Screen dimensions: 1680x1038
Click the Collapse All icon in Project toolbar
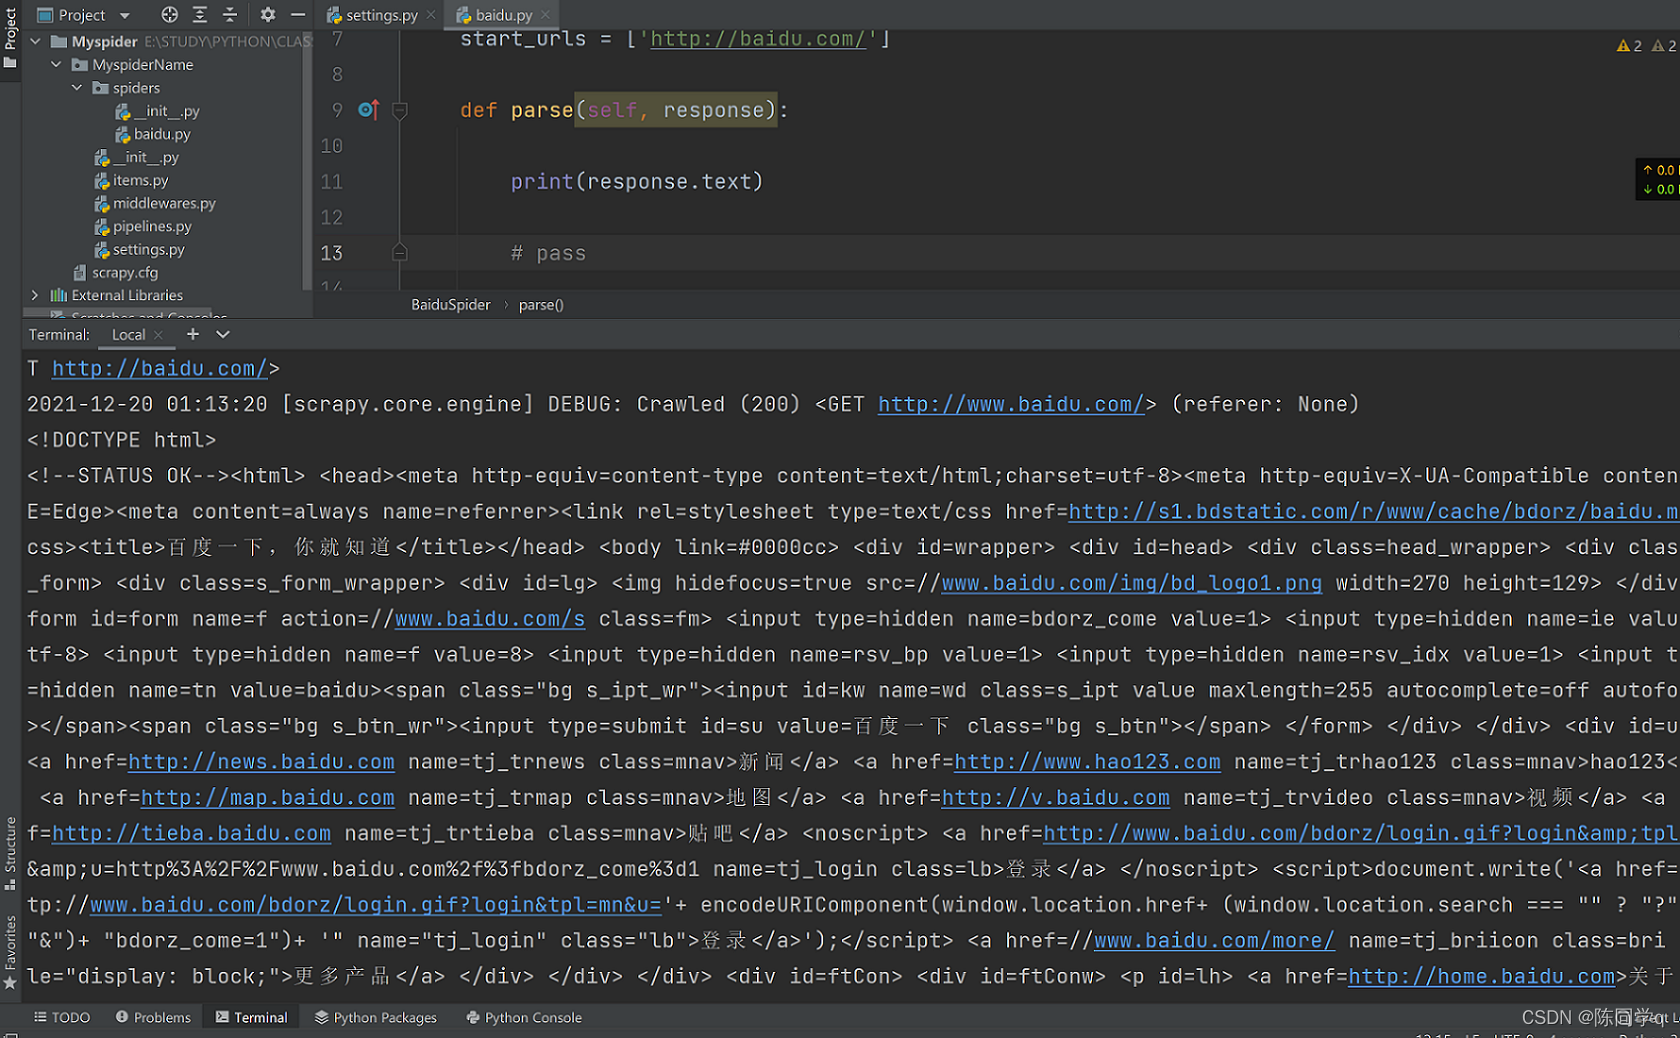230,15
